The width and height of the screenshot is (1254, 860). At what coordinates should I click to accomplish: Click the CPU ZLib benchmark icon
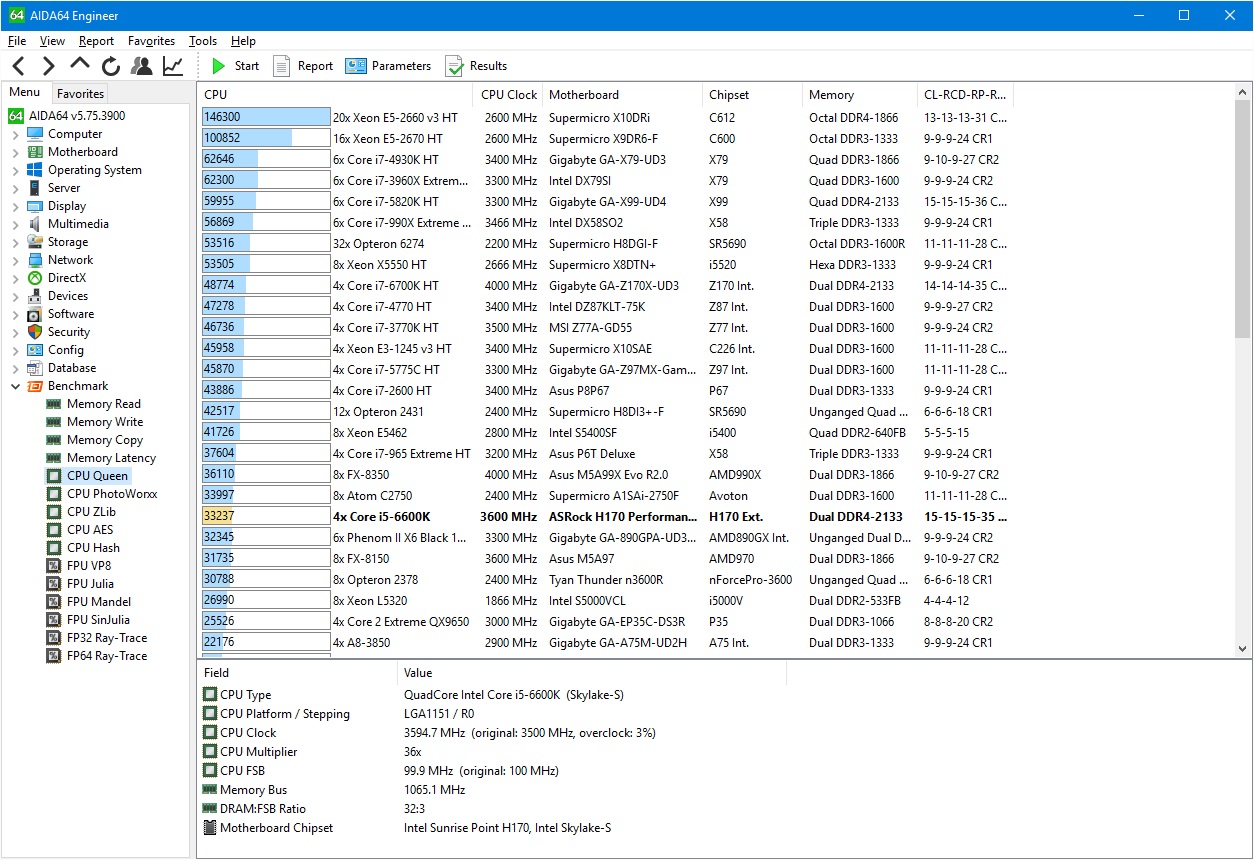tap(54, 512)
